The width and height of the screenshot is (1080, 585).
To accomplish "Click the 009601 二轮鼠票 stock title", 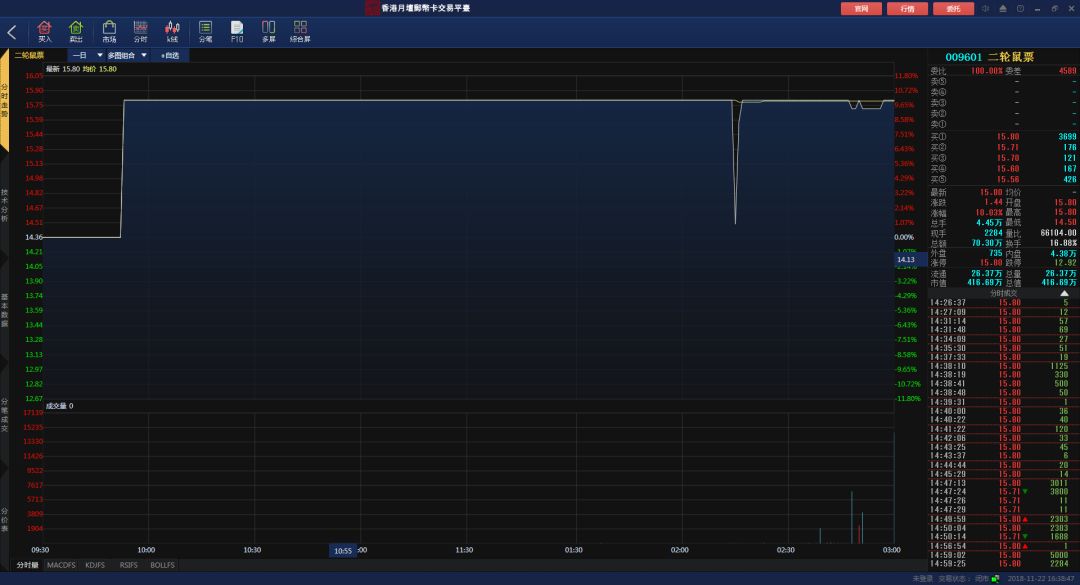I will (989, 57).
